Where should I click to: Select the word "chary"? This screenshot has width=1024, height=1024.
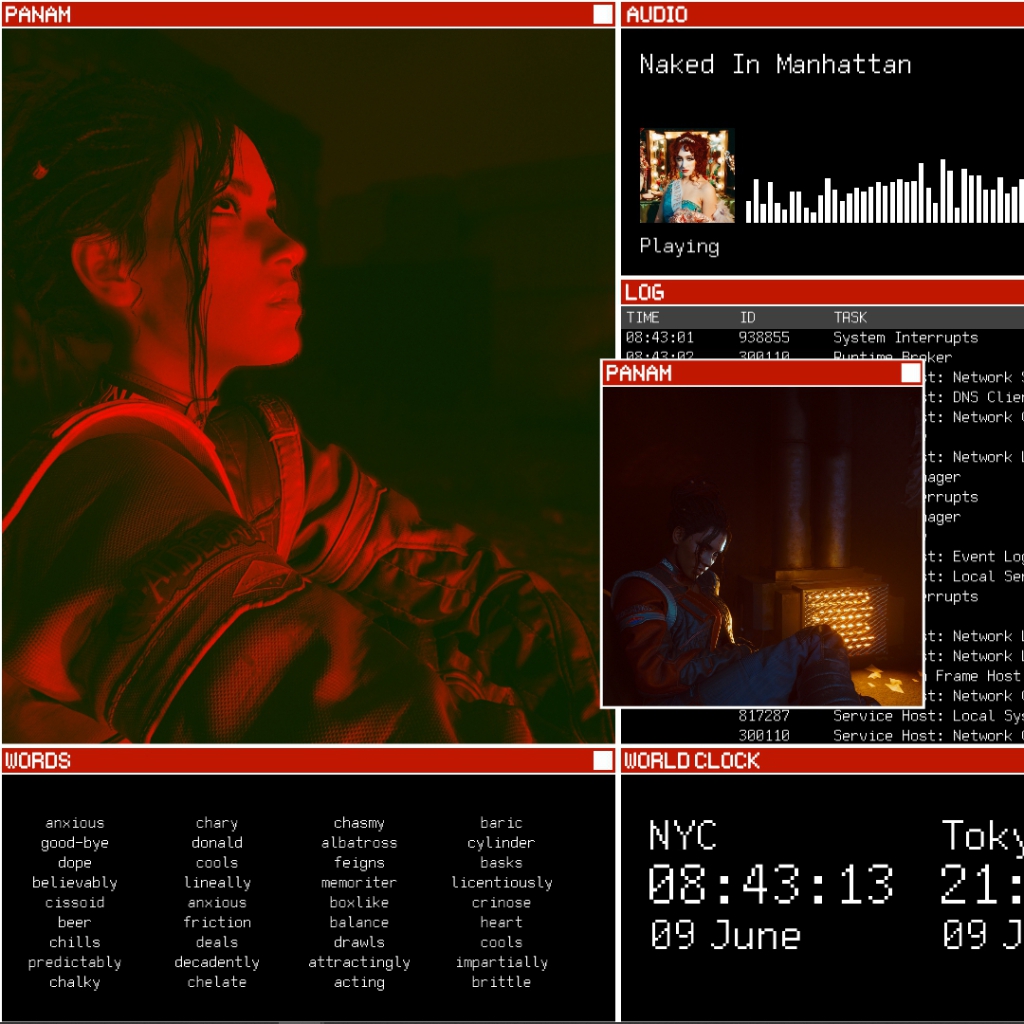pyautogui.click(x=217, y=824)
